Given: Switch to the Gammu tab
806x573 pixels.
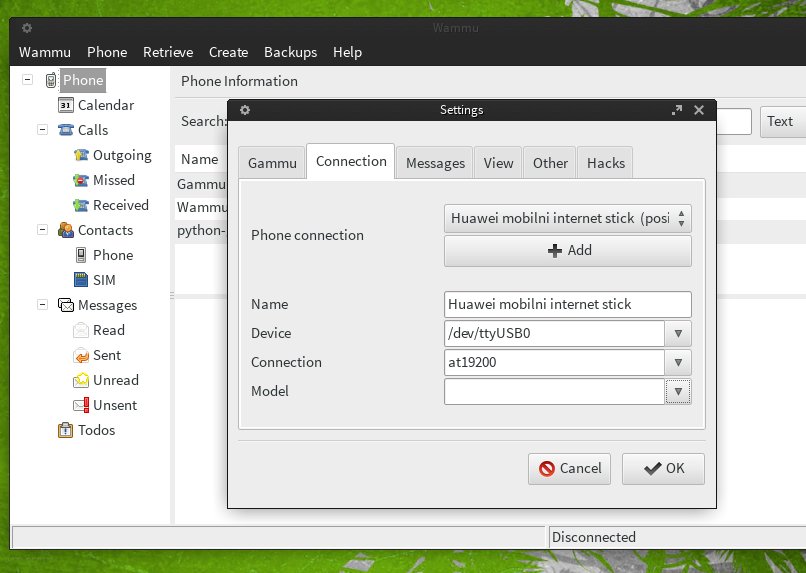Looking at the screenshot, I should [272, 163].
